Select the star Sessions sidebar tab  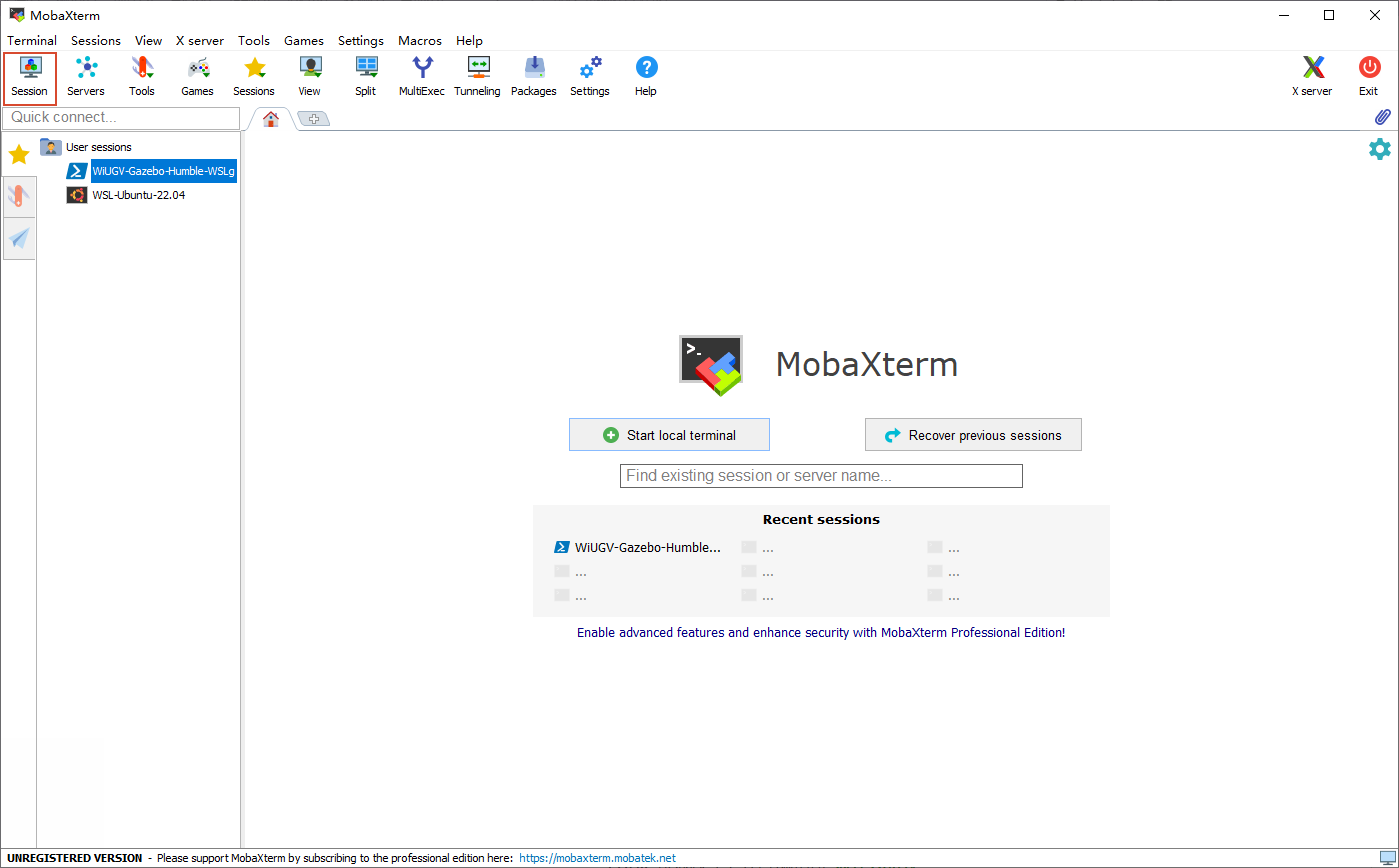pyautogui.click(x=19, y=155)
